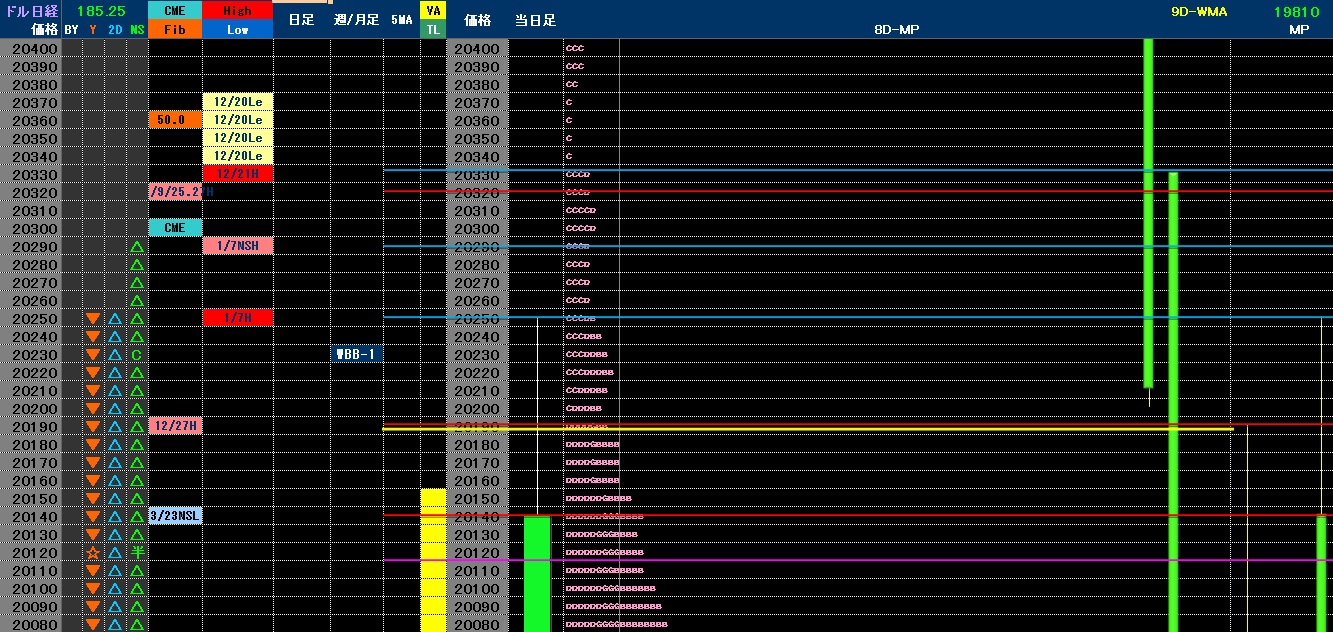This screenshot has width=1333, height=632.
Task: Click the blue 2D triangle in row 20180
Action: (x=115, y=445)
